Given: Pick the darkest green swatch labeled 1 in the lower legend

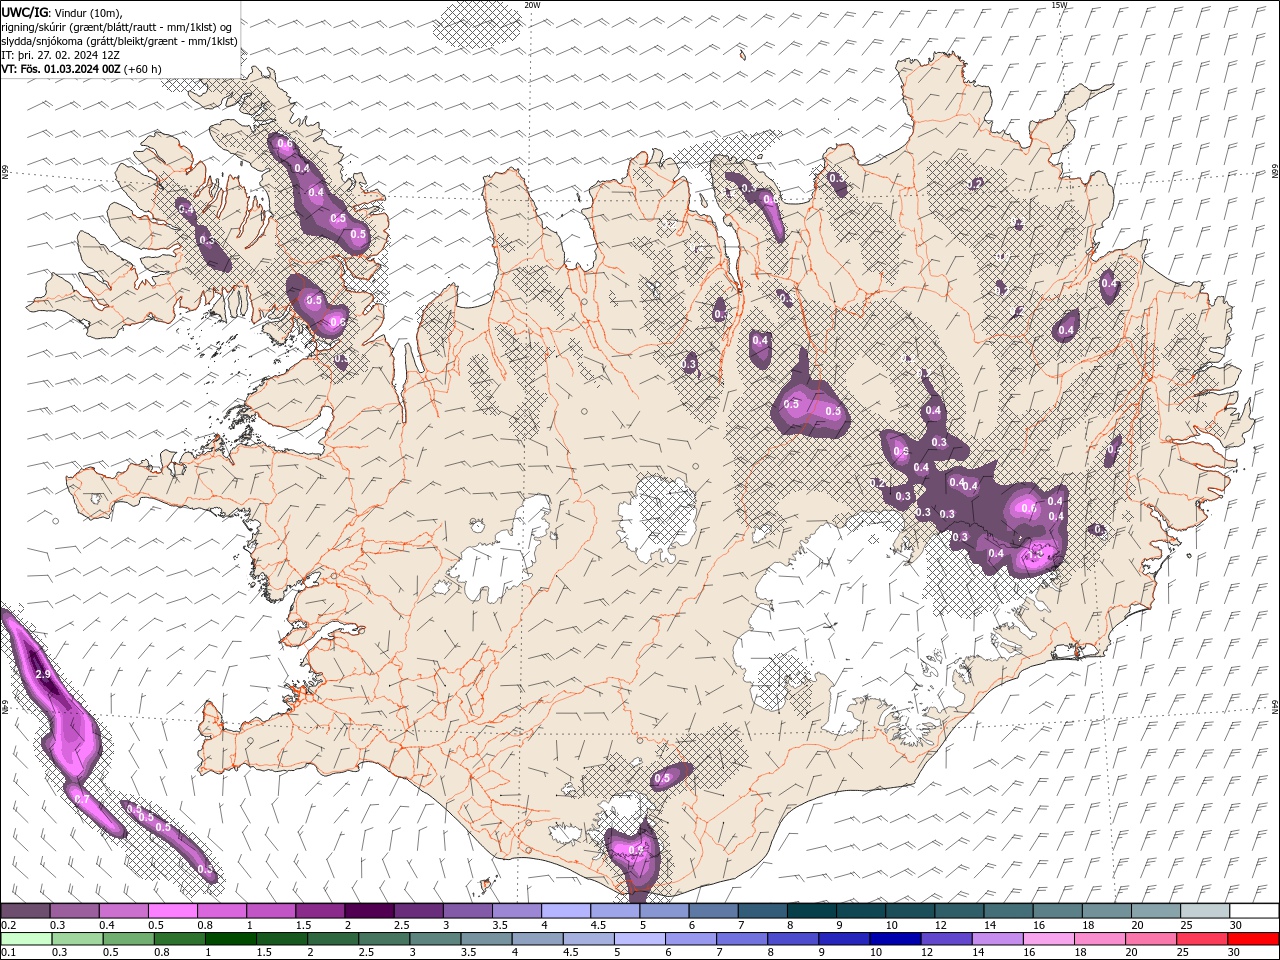Looking at the screenshot, I should click(x=231, y=939).
